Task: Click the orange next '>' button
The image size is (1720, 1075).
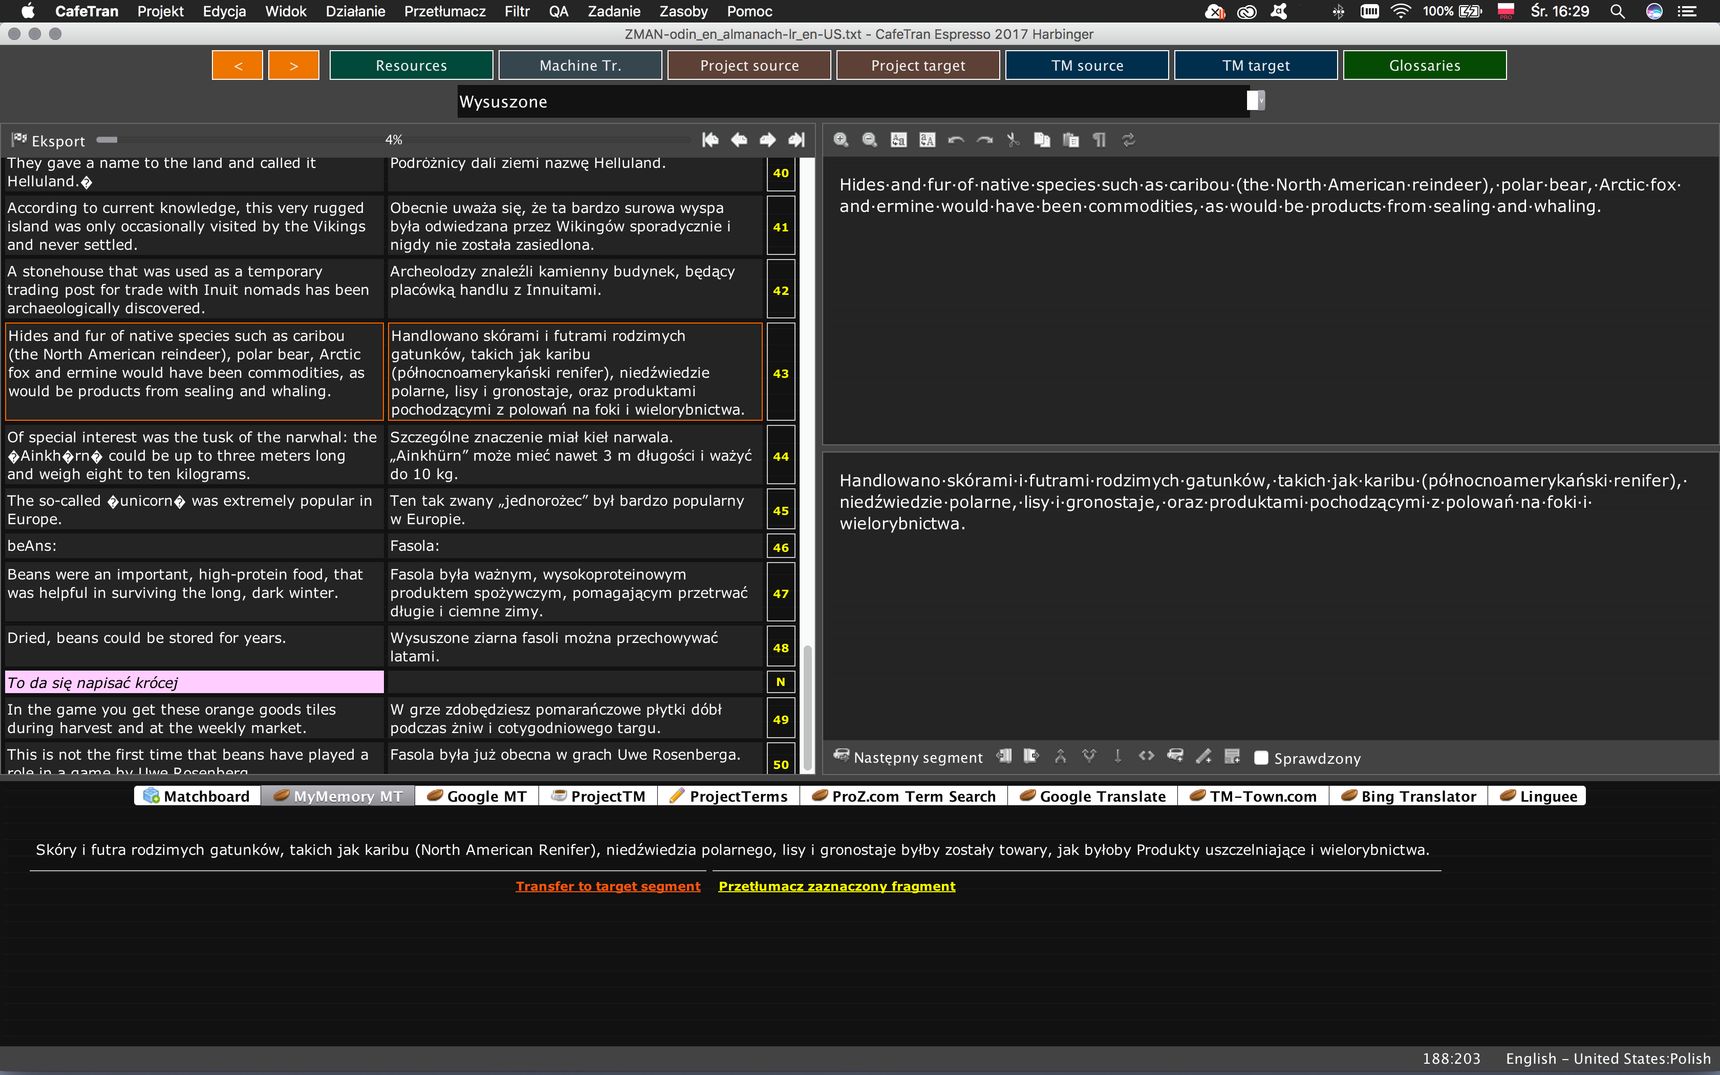Action: point(294,65)
